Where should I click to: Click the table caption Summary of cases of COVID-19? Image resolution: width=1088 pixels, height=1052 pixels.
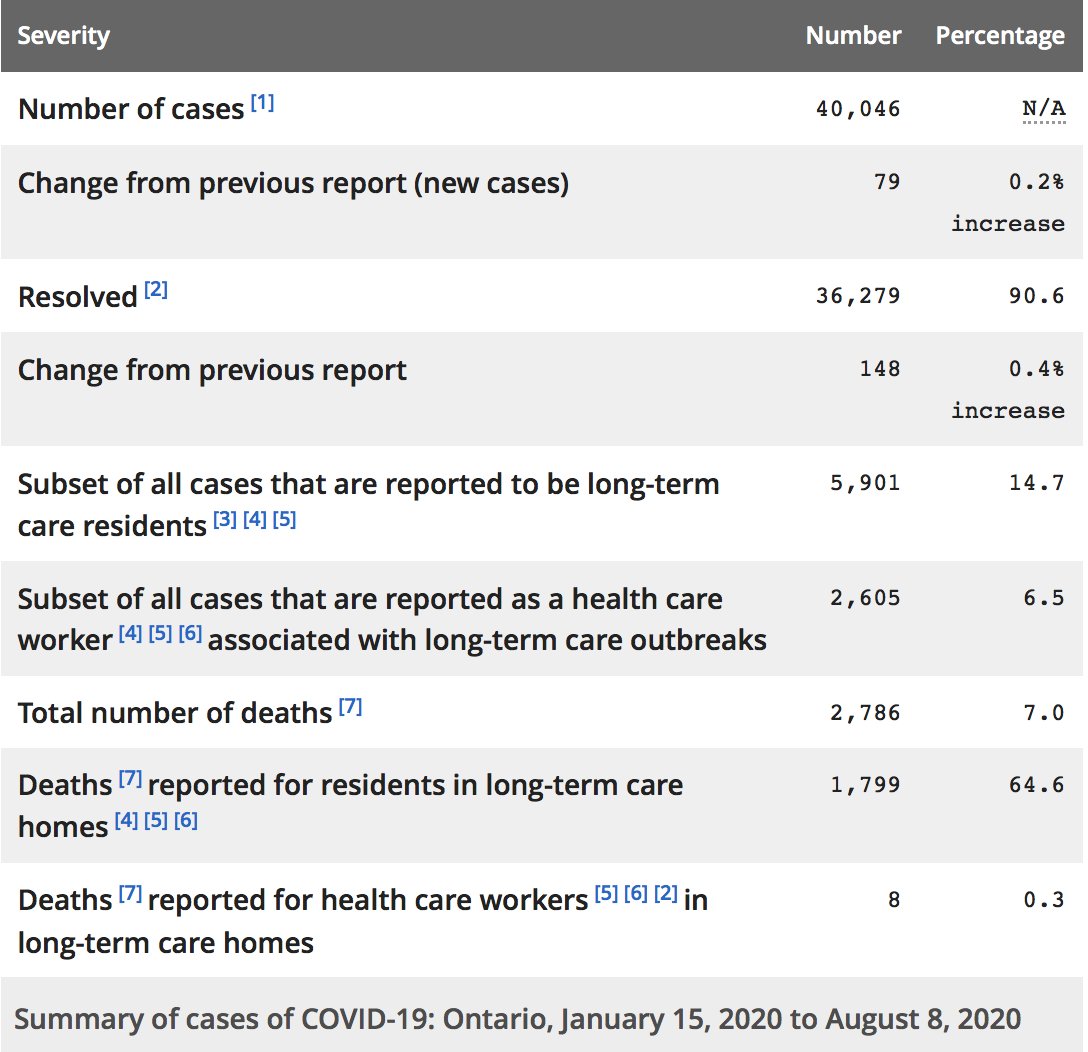pyautogui.click(x=518, y=1019)
